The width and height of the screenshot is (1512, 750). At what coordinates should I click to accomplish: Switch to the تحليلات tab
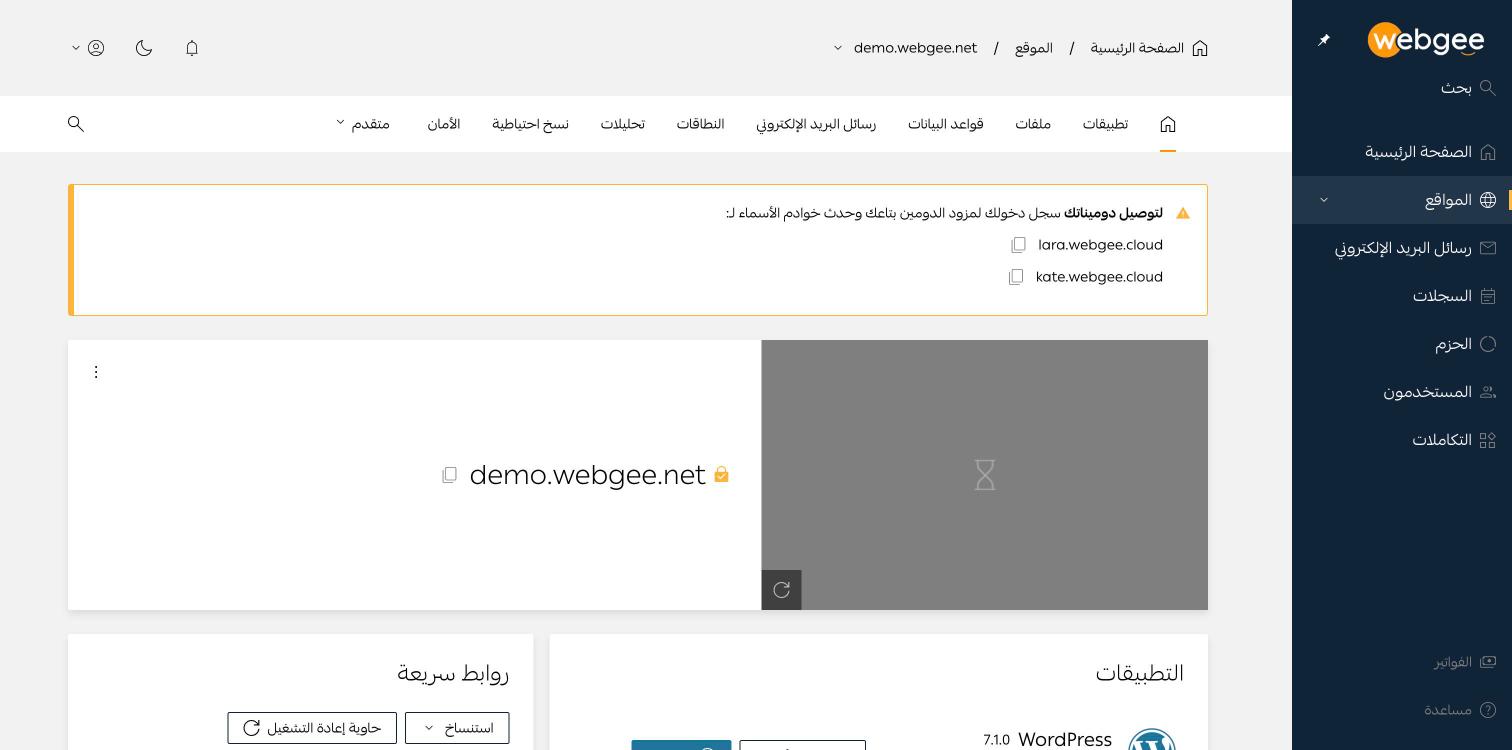pyautogui.click(x=622, y=124)
